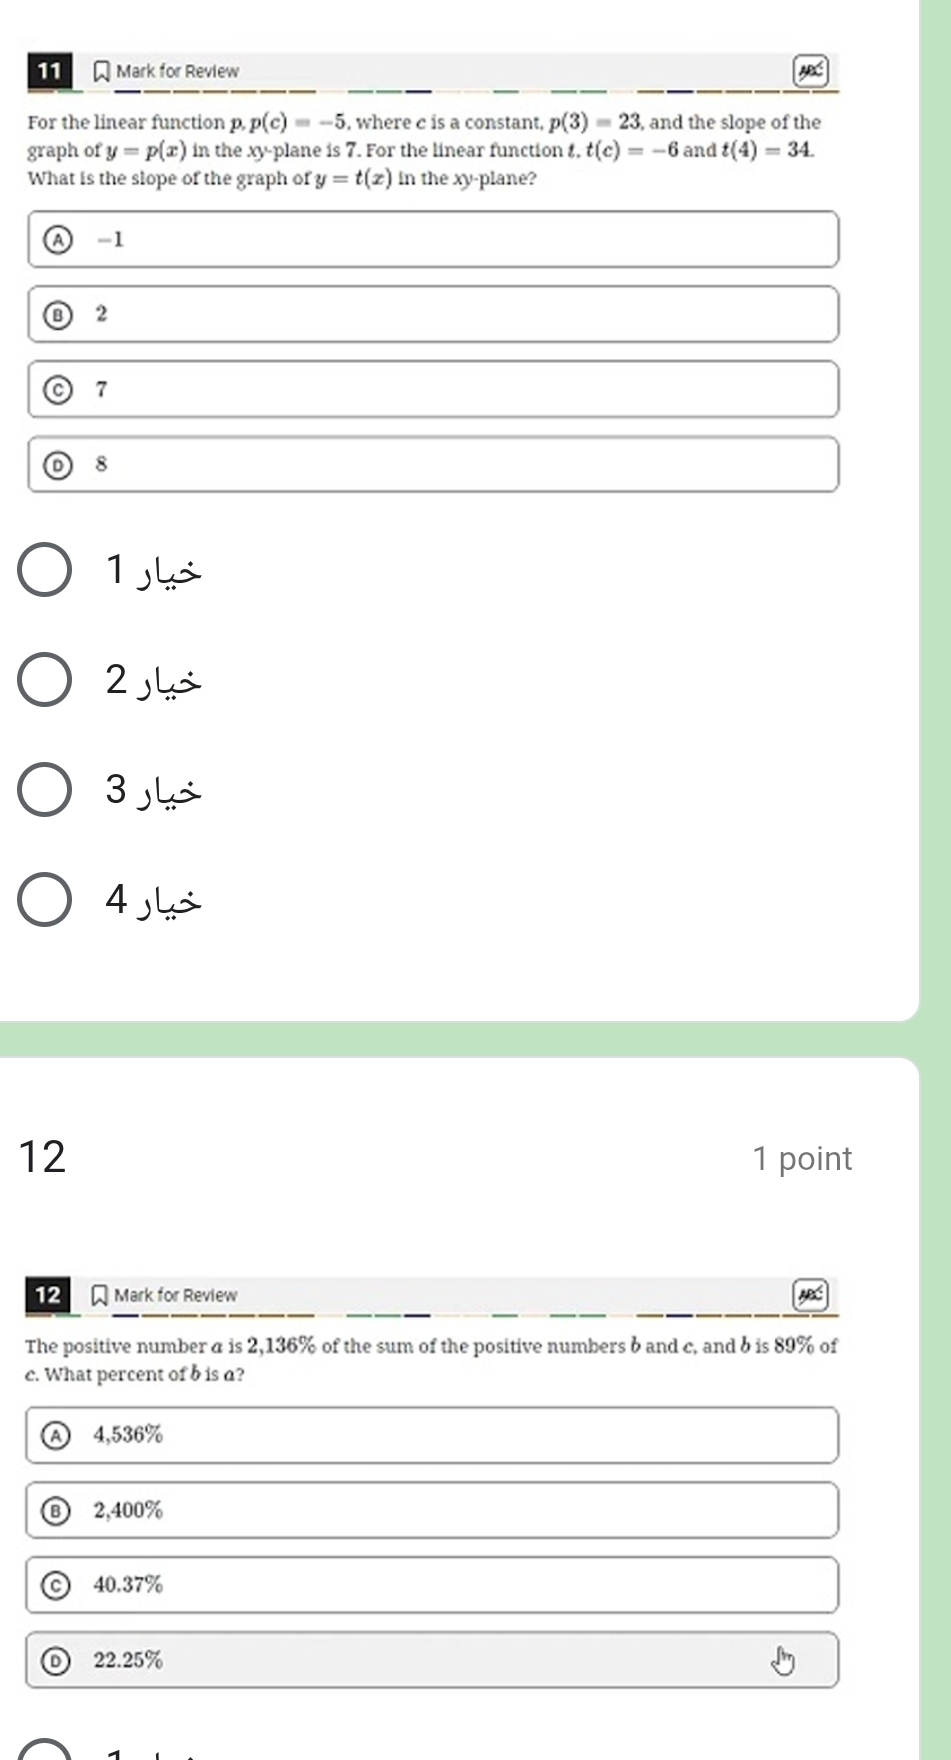Choose answer box 4,536%
Screen dimensions: 951x1760
pos(432,1435)
